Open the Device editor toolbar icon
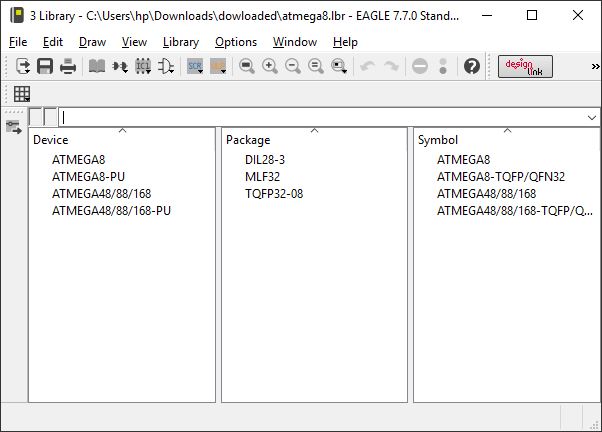The width and height of the screenshot is (602, 432). (120, 66)
